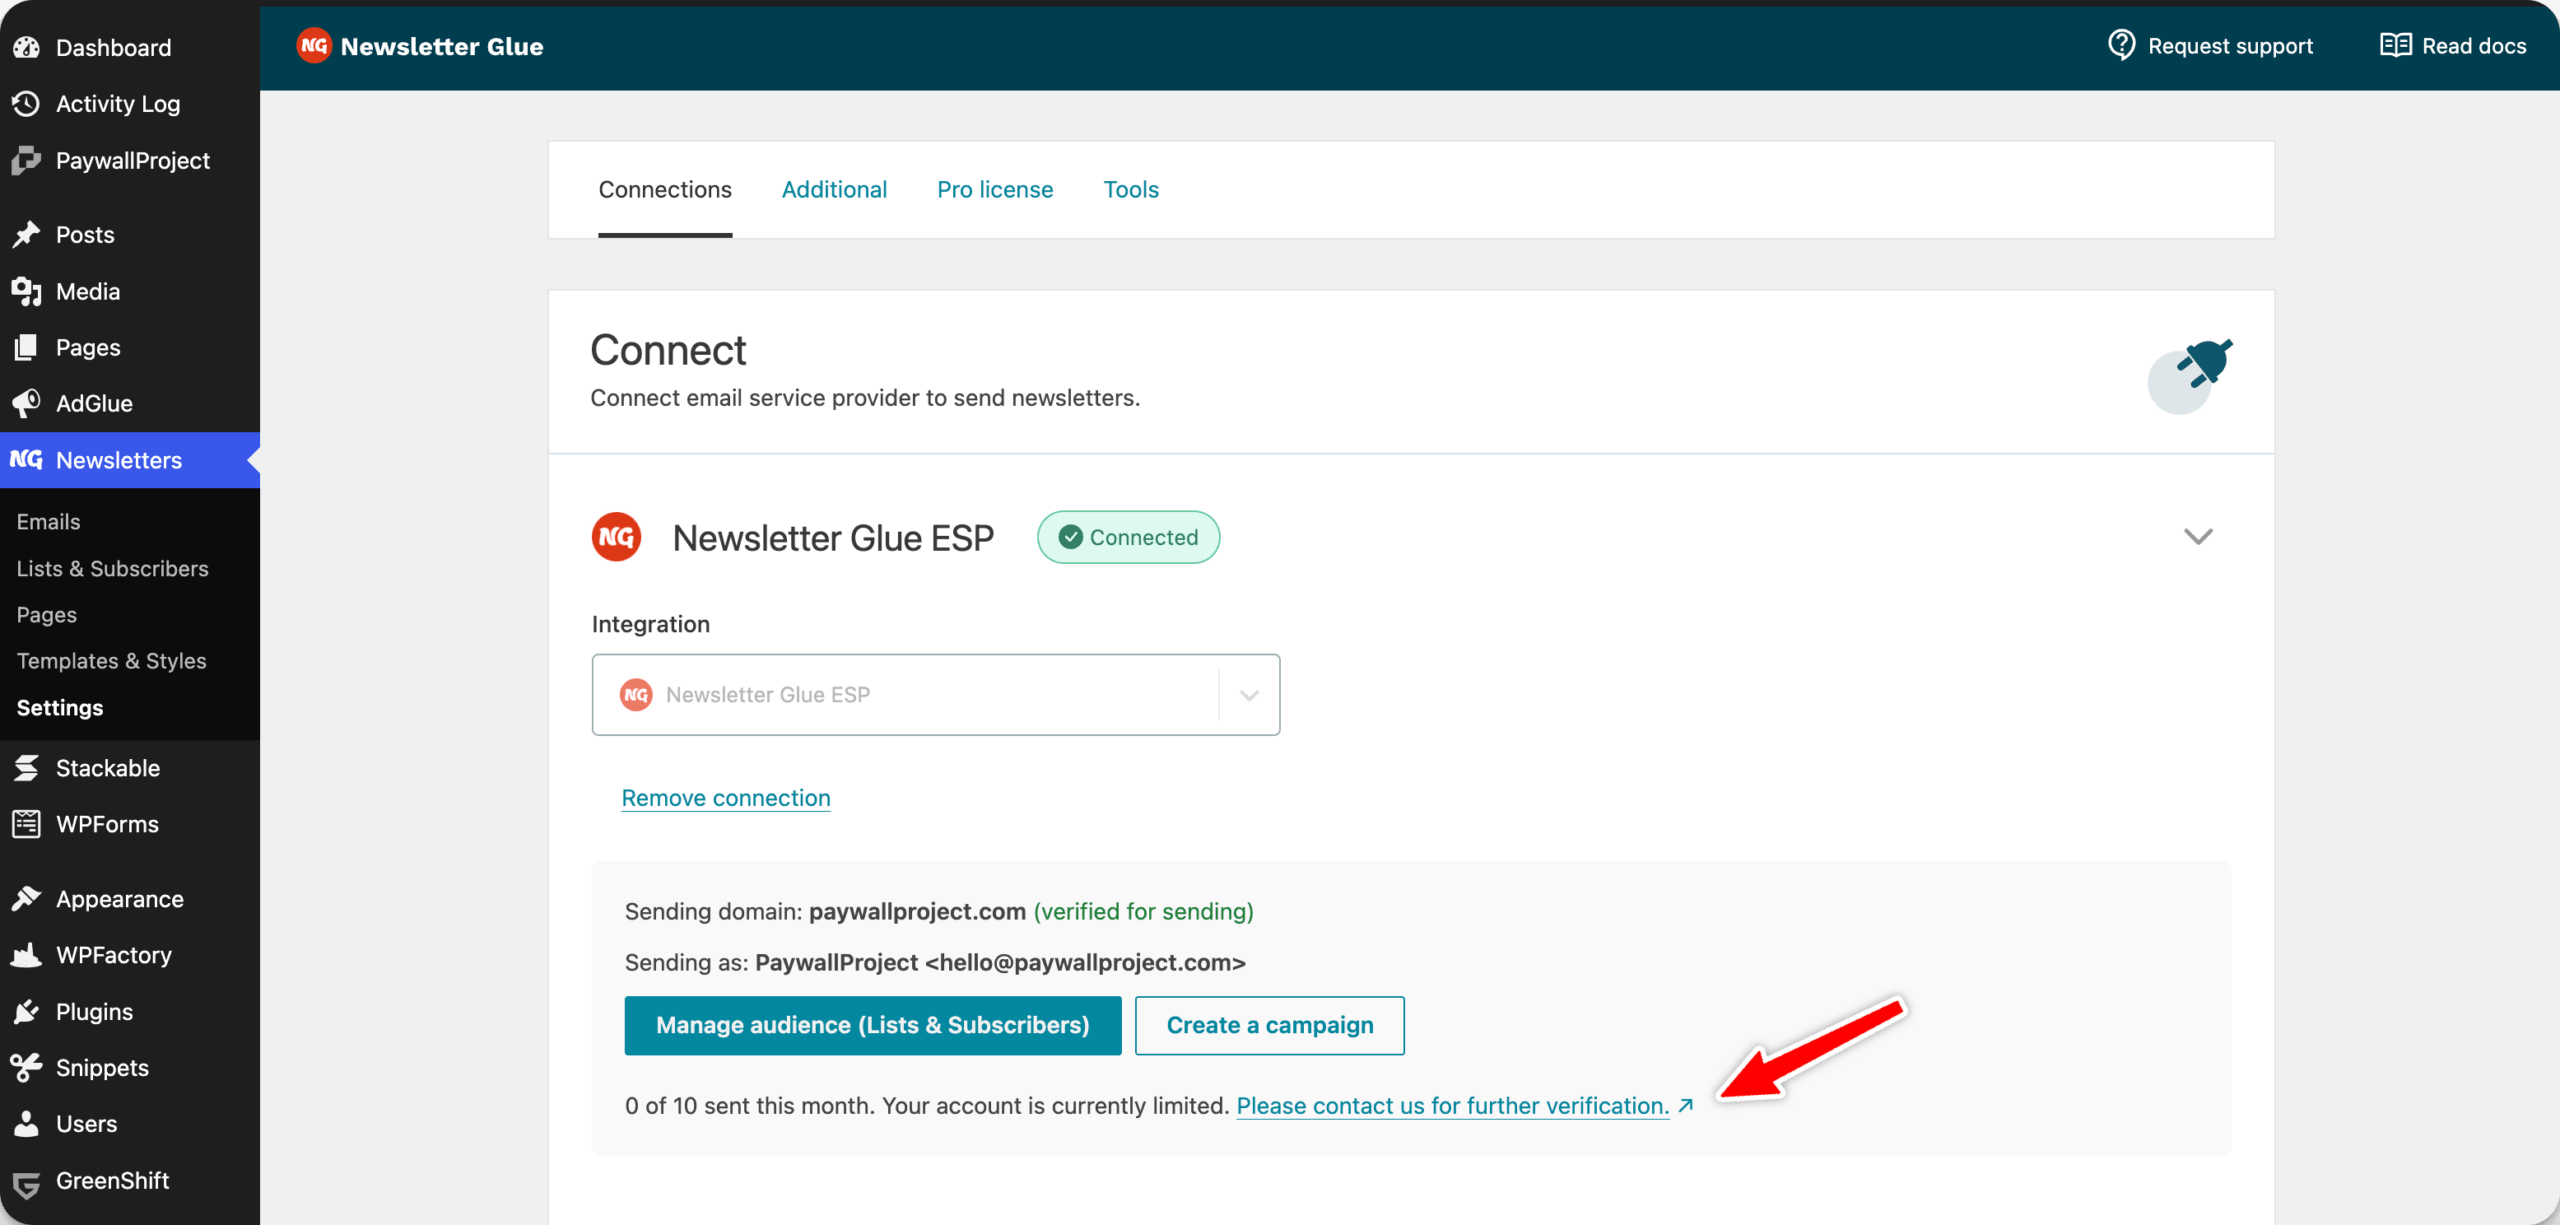Image resolution: width=2560 pixels, height=1225 pixels.
Task: Click the Remove connection link
Action: (726, 798)
